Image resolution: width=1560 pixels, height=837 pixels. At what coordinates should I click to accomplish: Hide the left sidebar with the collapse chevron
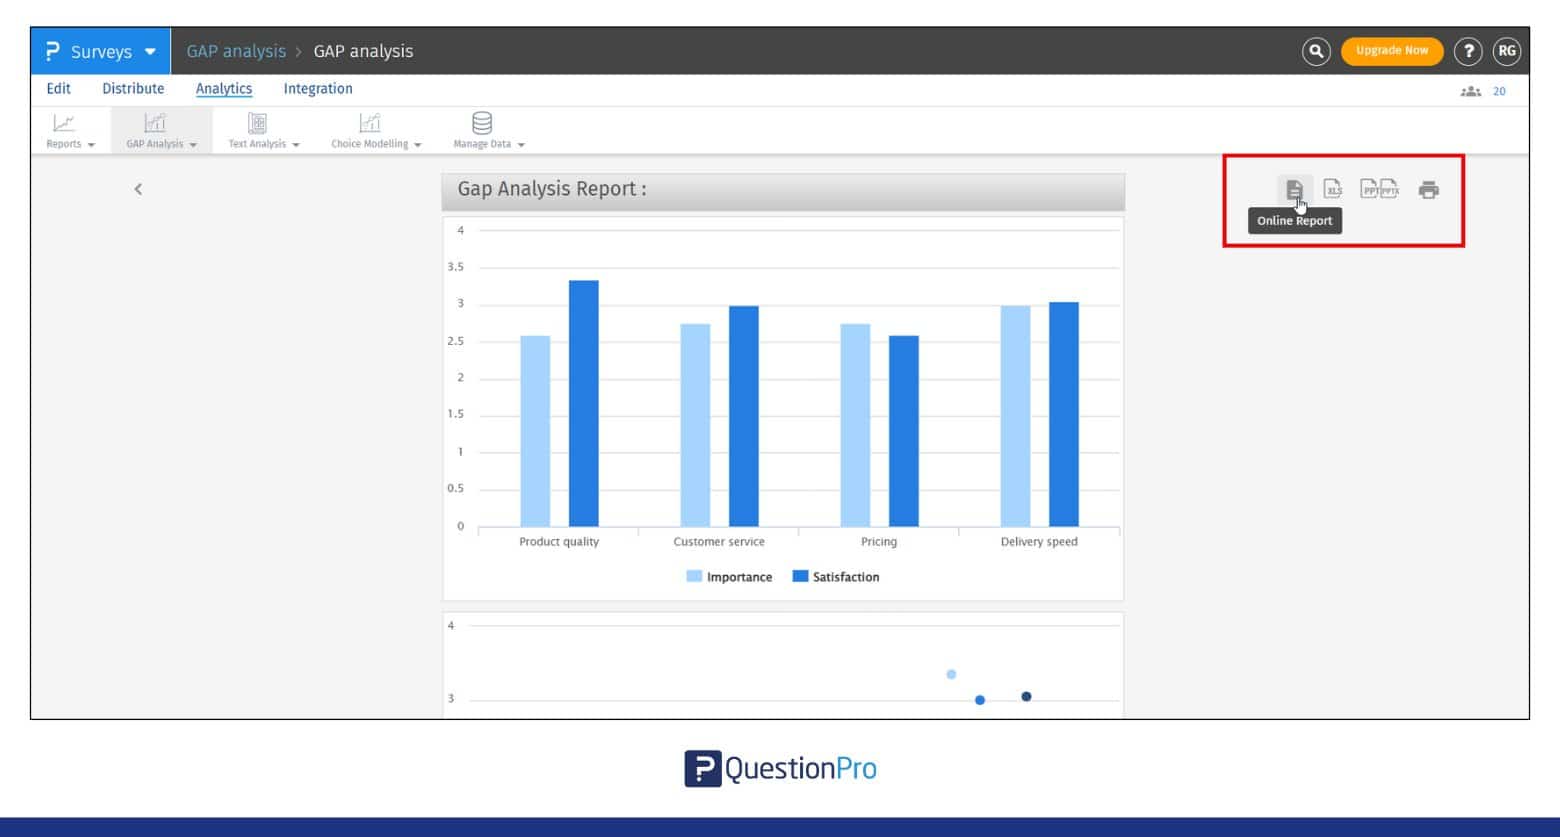(x=137, y=189)
